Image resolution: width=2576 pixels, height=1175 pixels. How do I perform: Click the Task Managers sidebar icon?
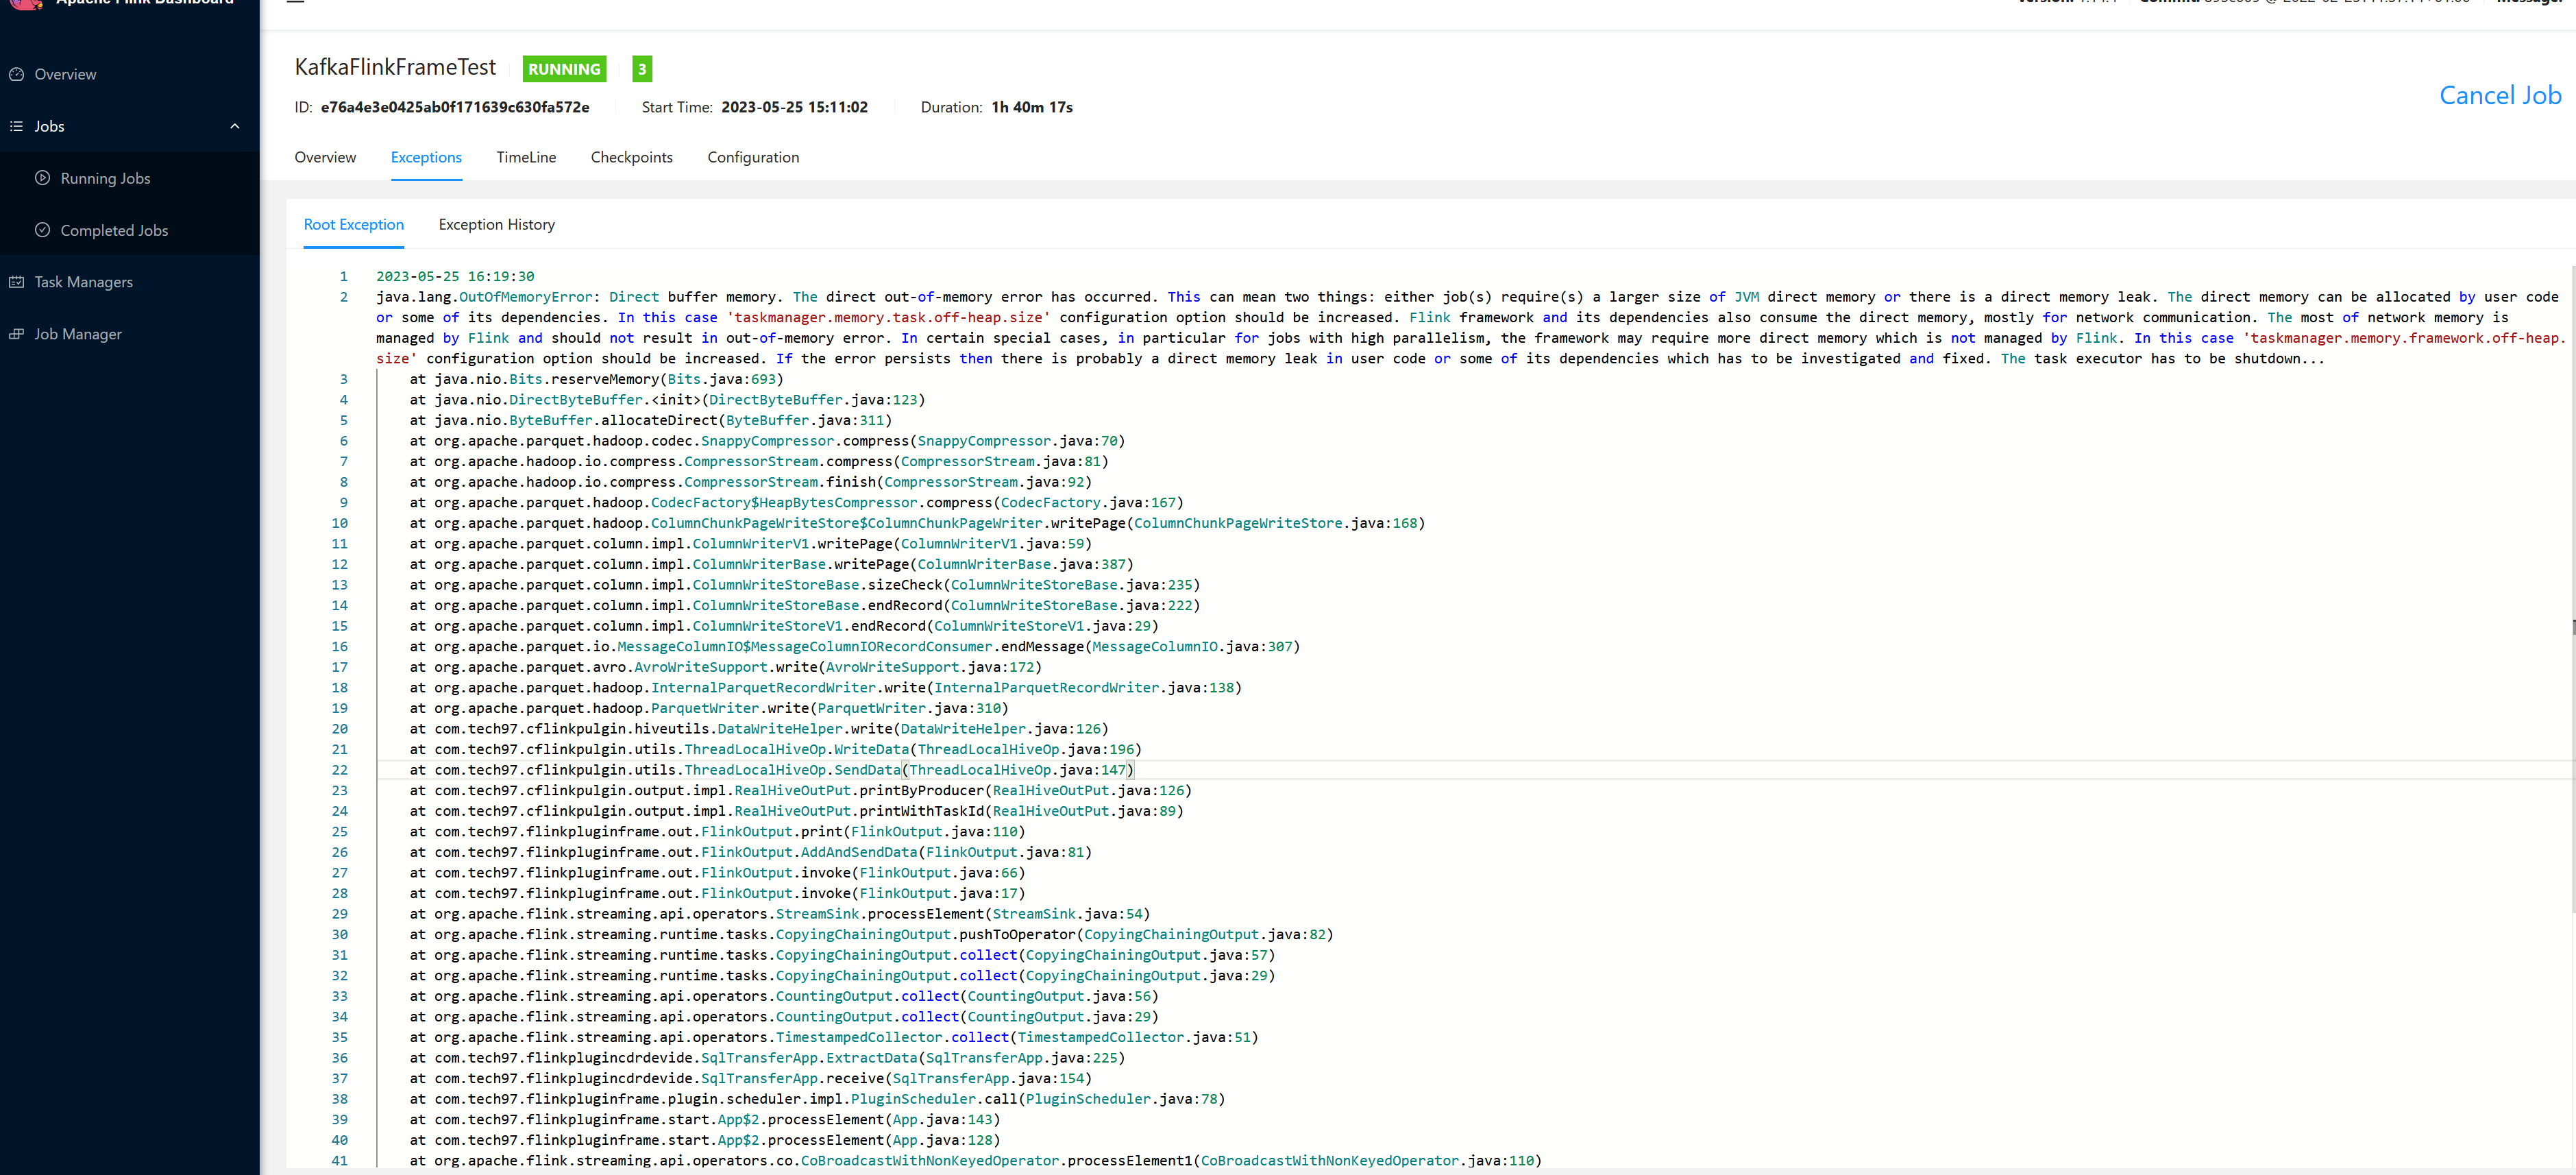pos(16,282)
